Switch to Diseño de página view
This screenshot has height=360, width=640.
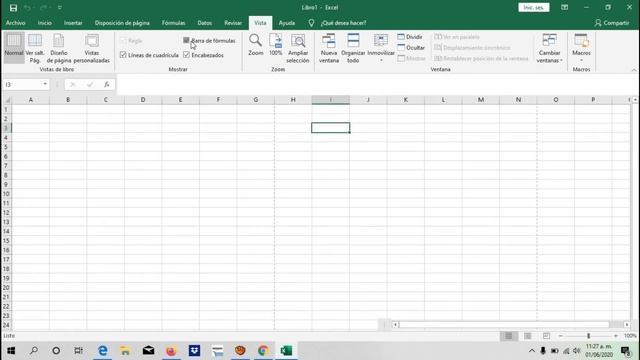pos(59,47)
